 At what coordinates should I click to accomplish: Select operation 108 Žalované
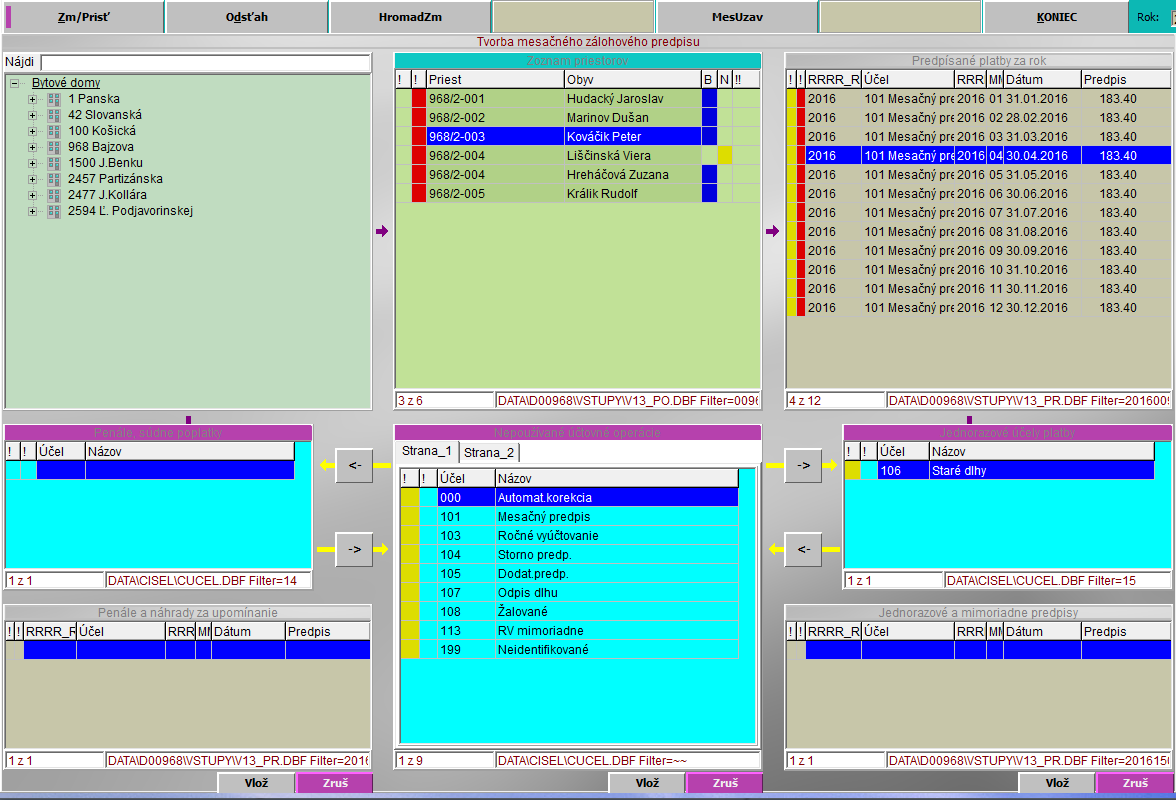[x=569, y=612]
